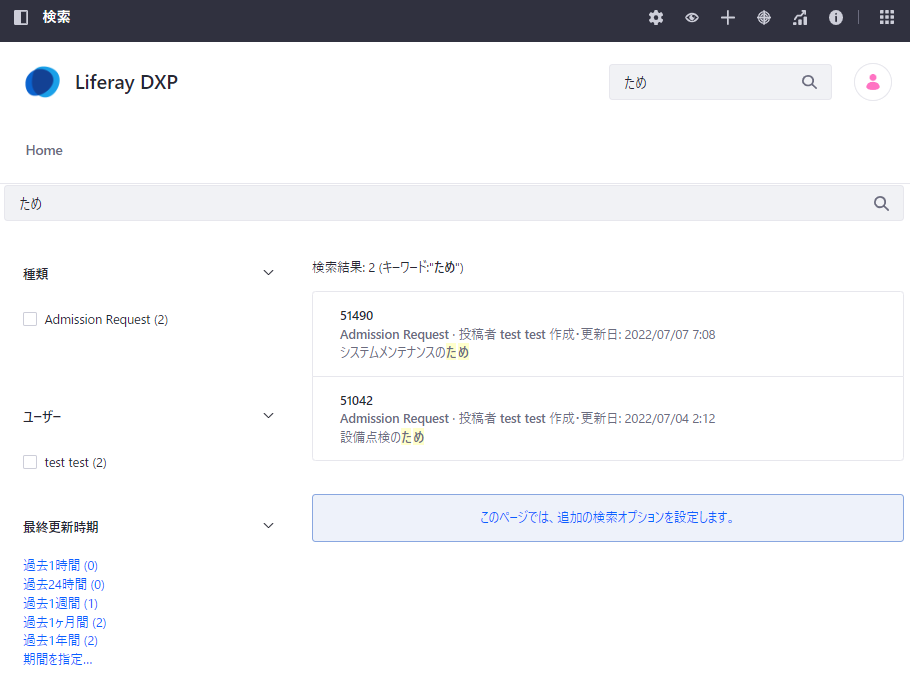Open the globe target icon
Image resolution: width=910 pixels, height=675 pixels.
[764, 17]
